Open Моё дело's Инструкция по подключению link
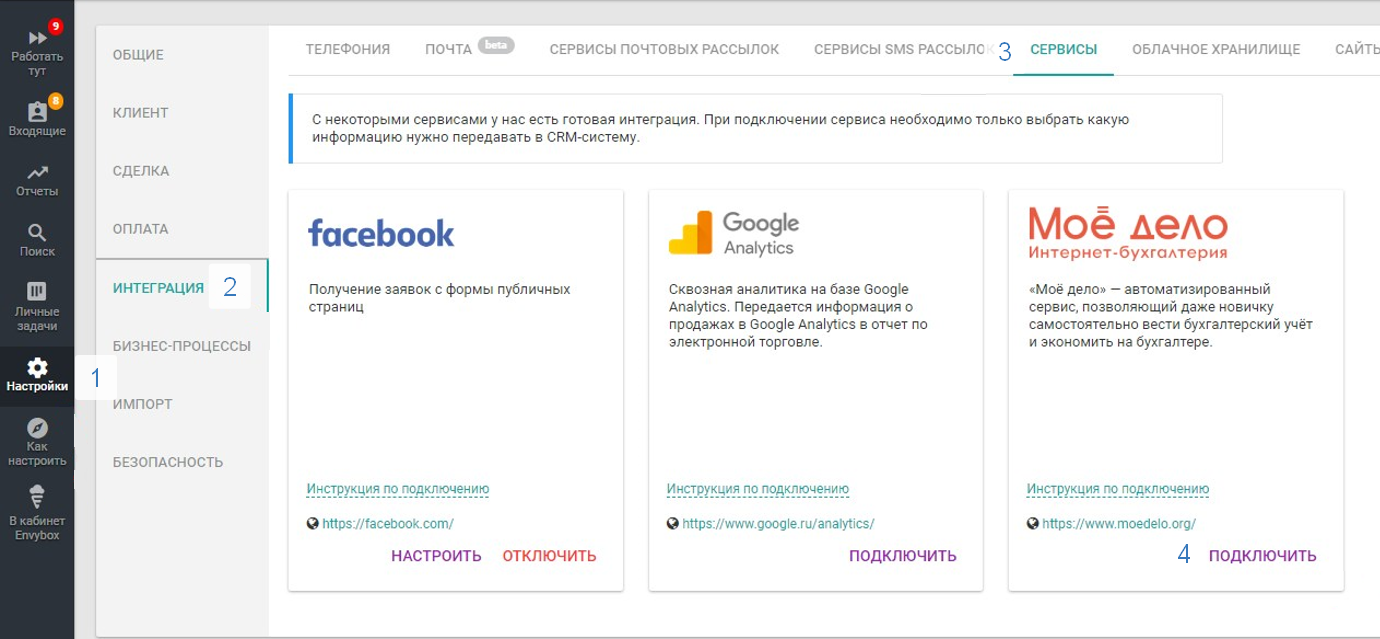The height and width of the screenshot is (639, 1380). (x=1118, y=489)
